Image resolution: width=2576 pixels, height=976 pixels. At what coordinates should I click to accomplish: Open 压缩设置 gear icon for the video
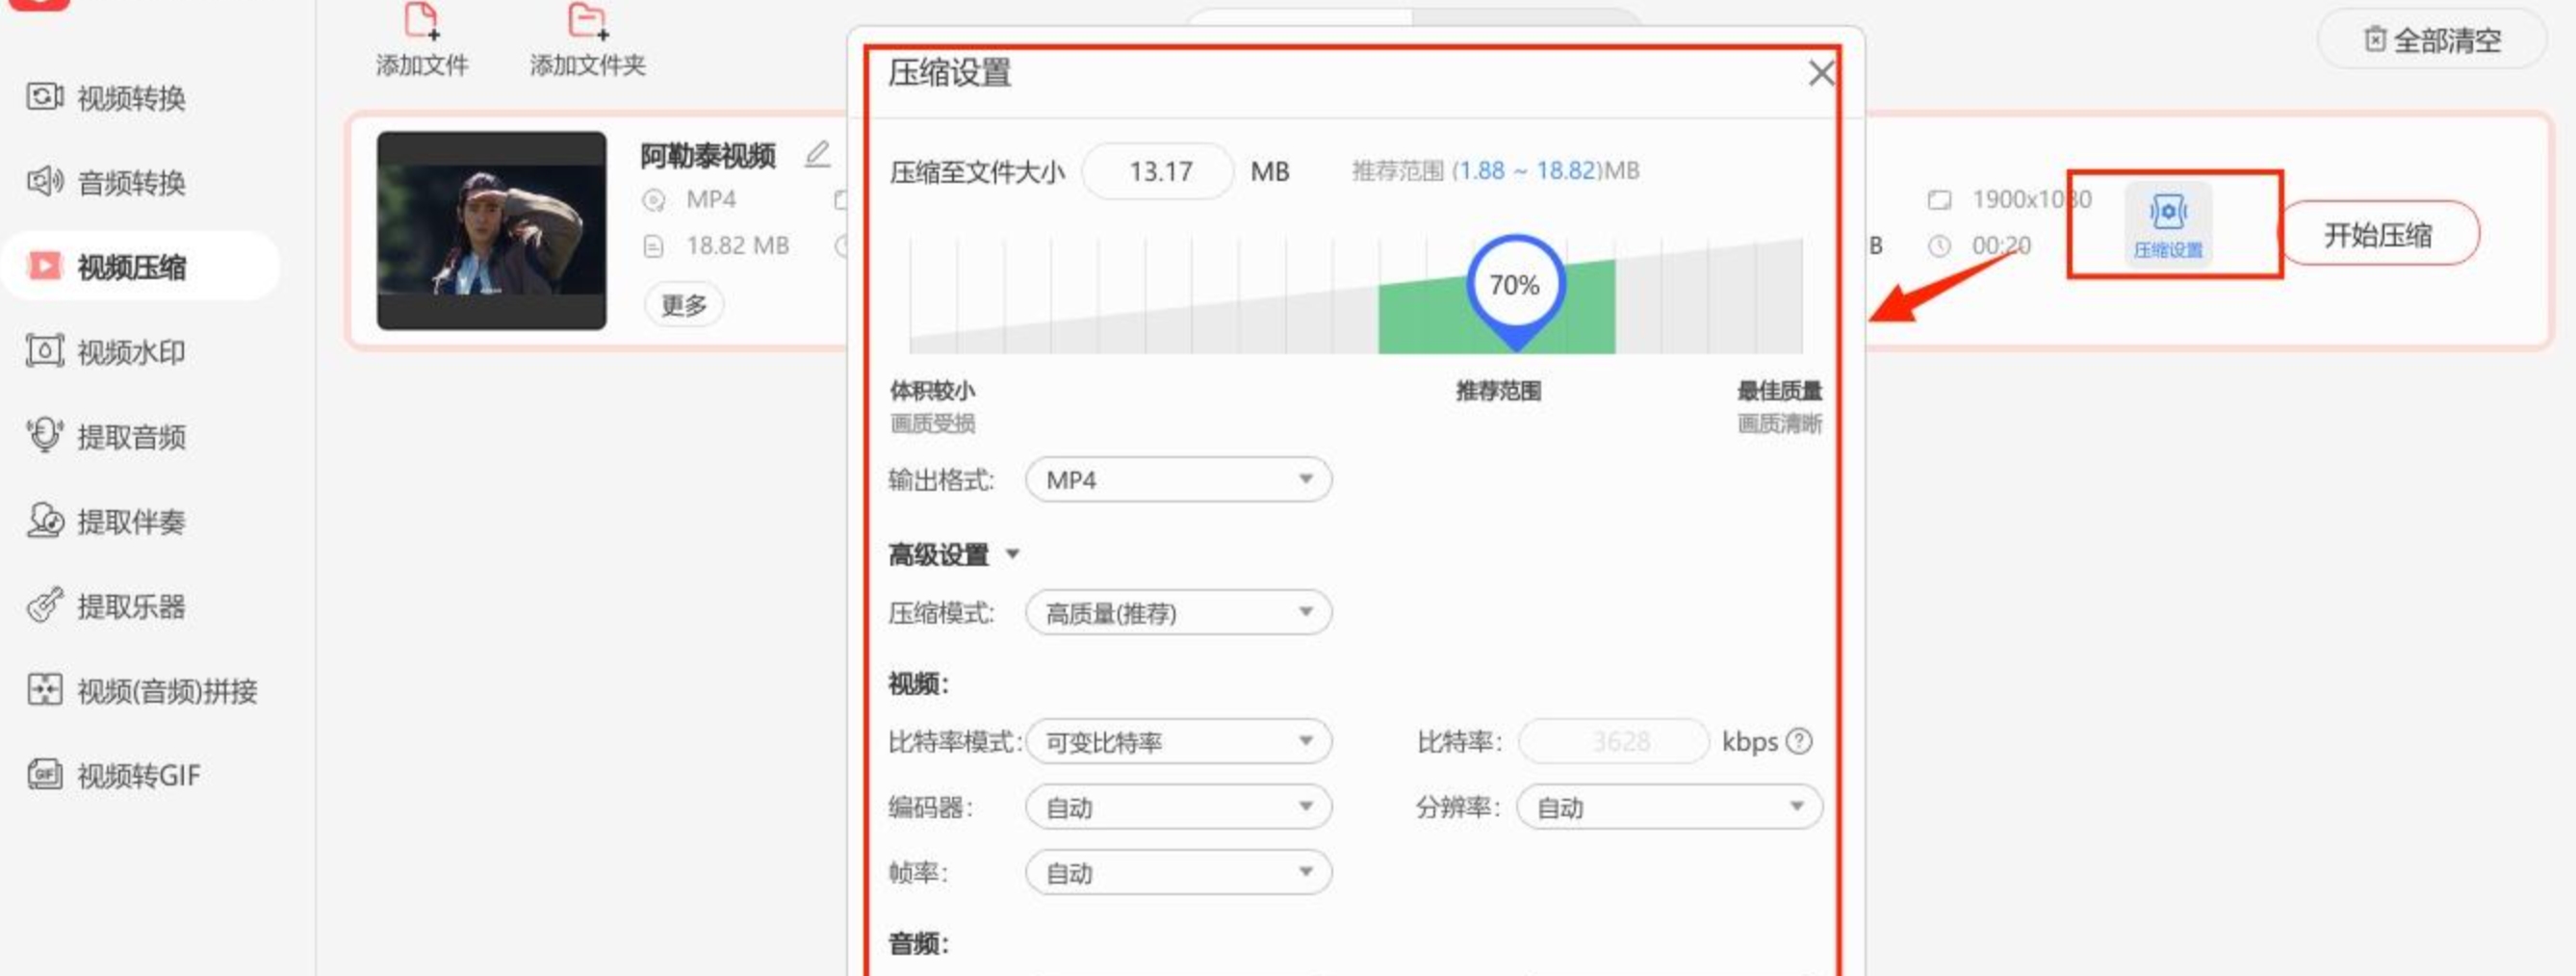click(2168, 212)
